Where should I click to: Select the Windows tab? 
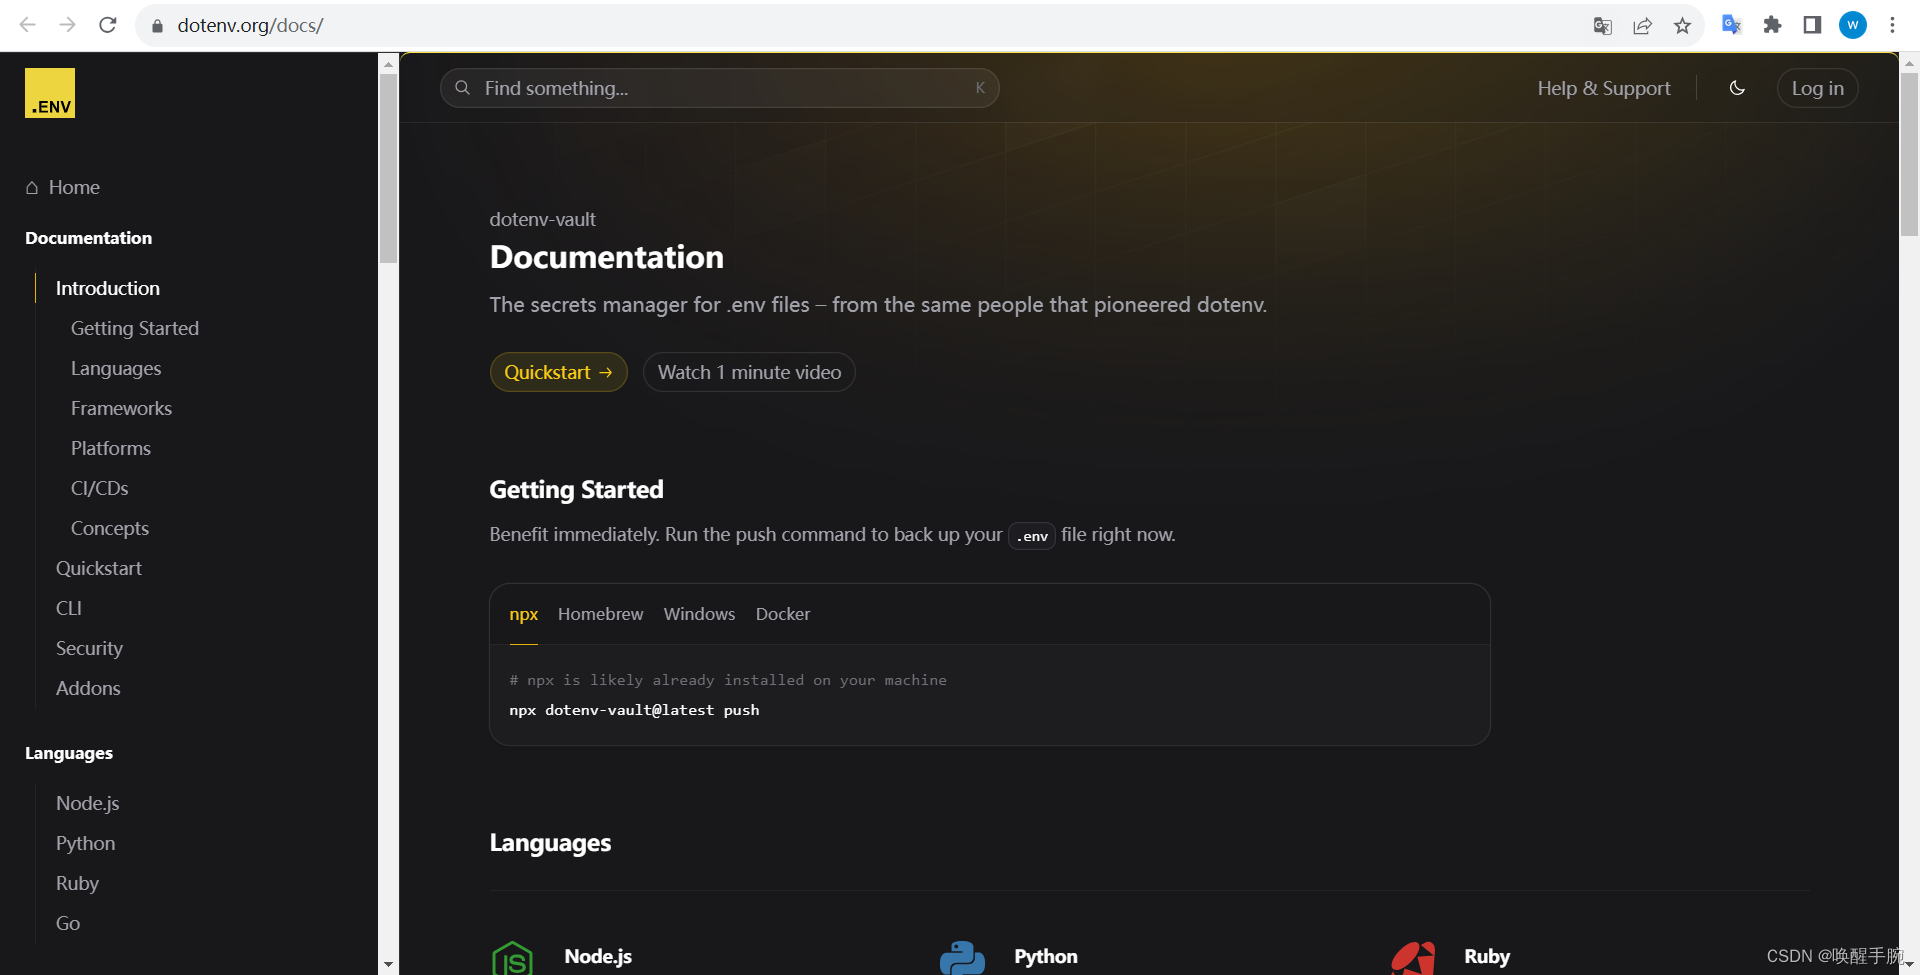(699, 614)
